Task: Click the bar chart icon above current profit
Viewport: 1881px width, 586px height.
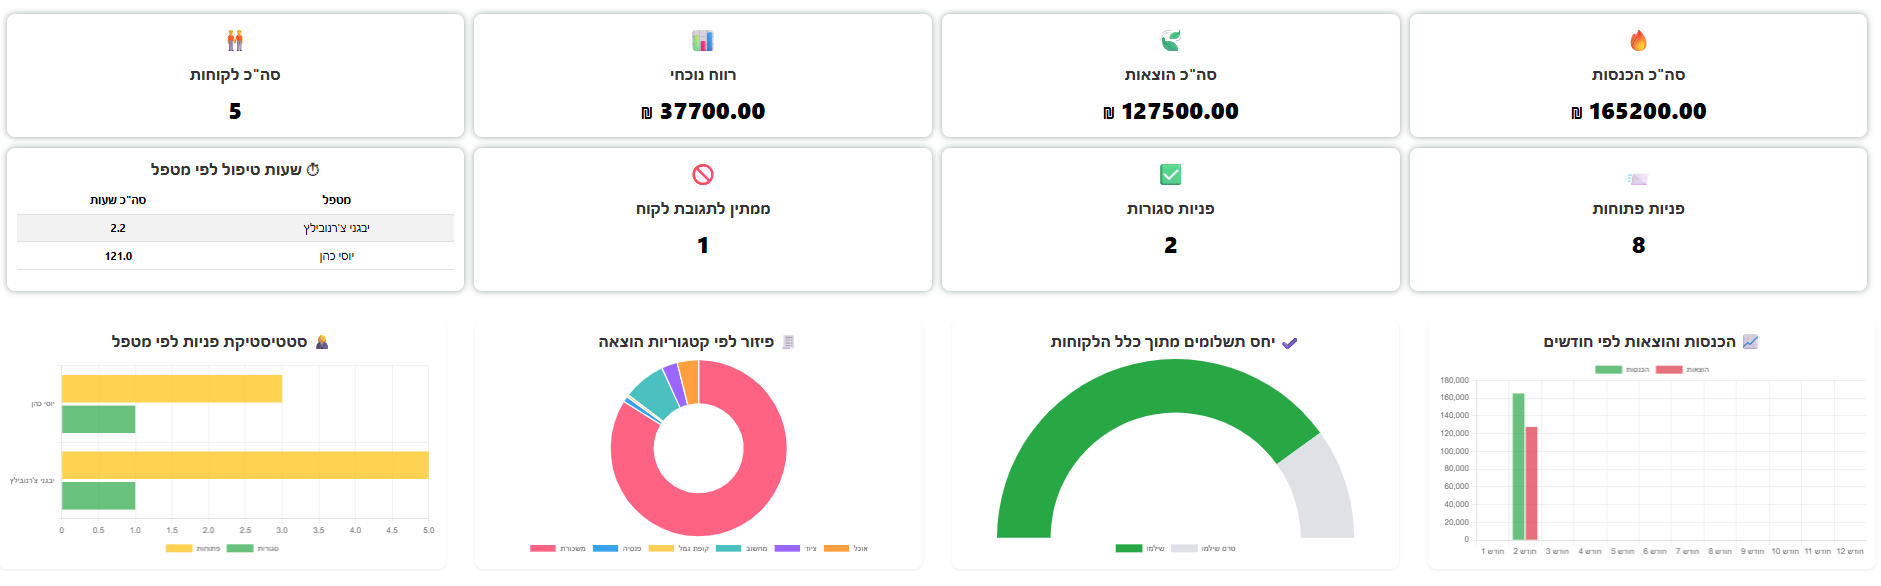Action: pyautogui.click(x=703, y=41)
